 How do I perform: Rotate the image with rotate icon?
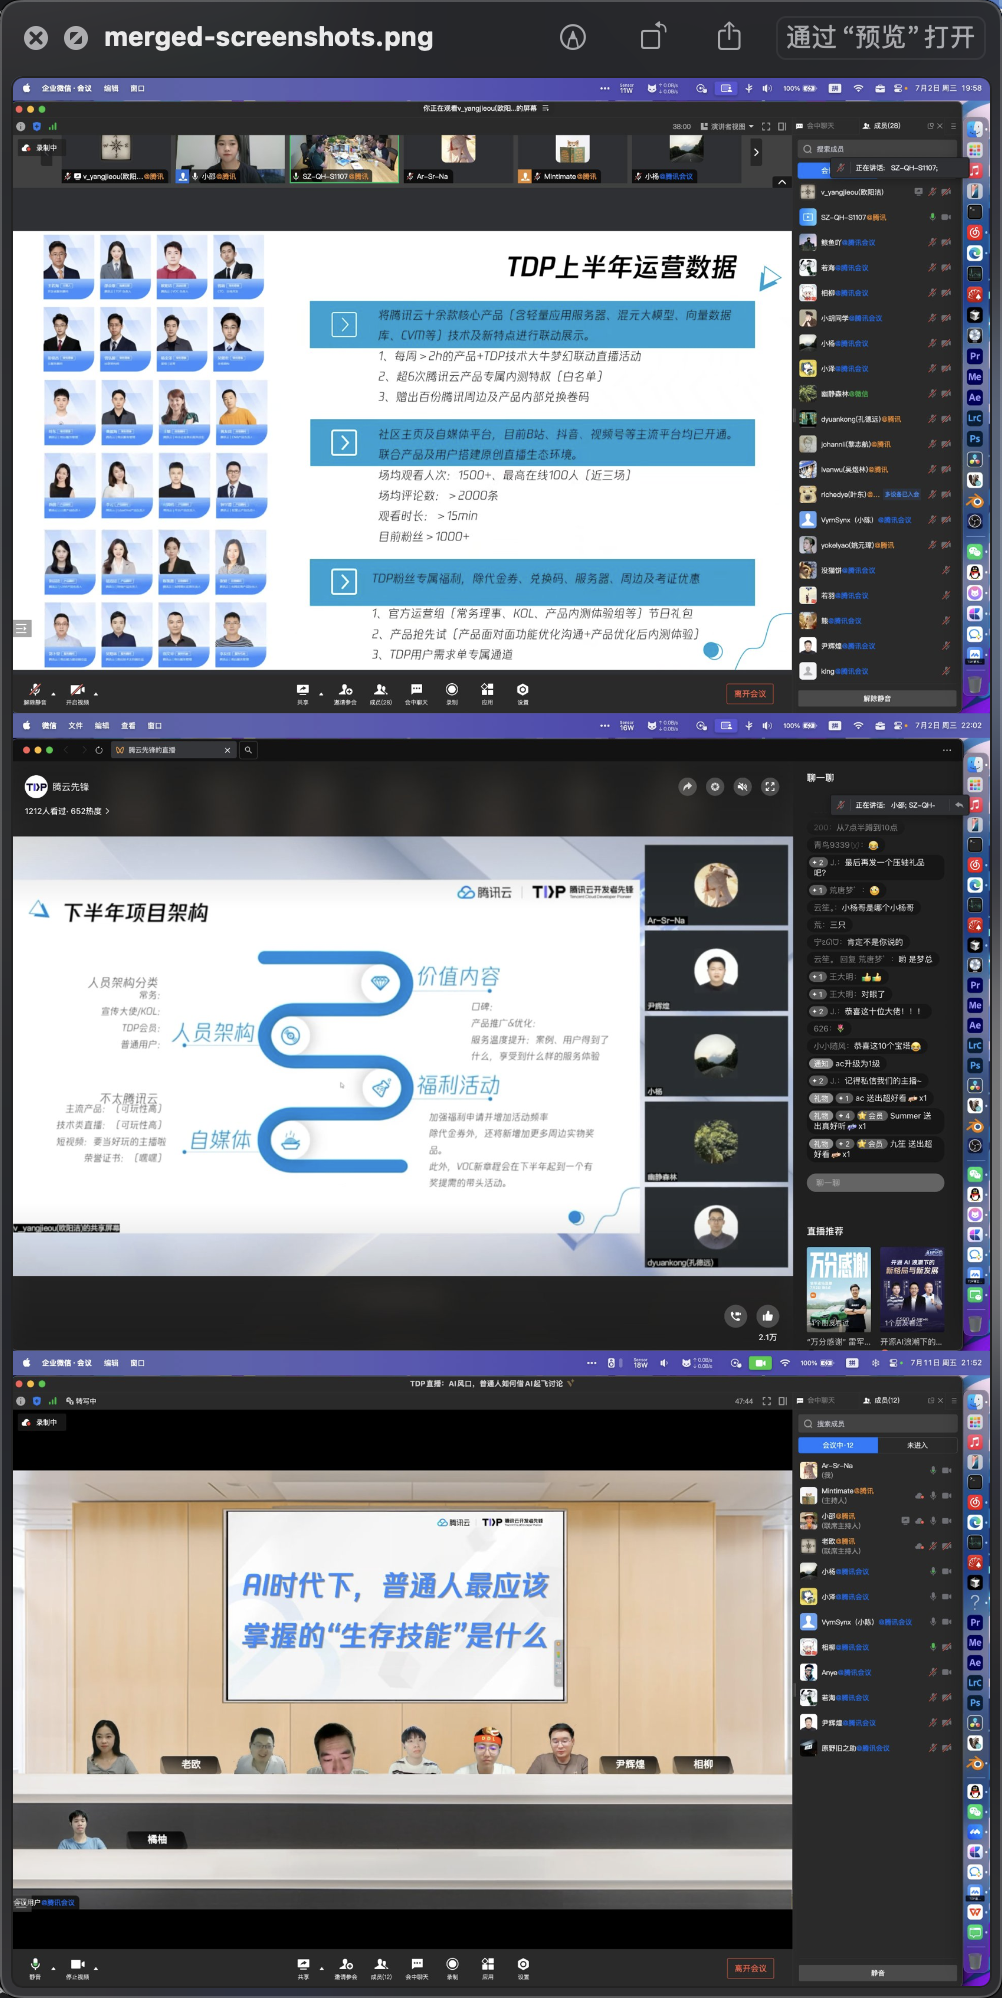tap(653, 37)
